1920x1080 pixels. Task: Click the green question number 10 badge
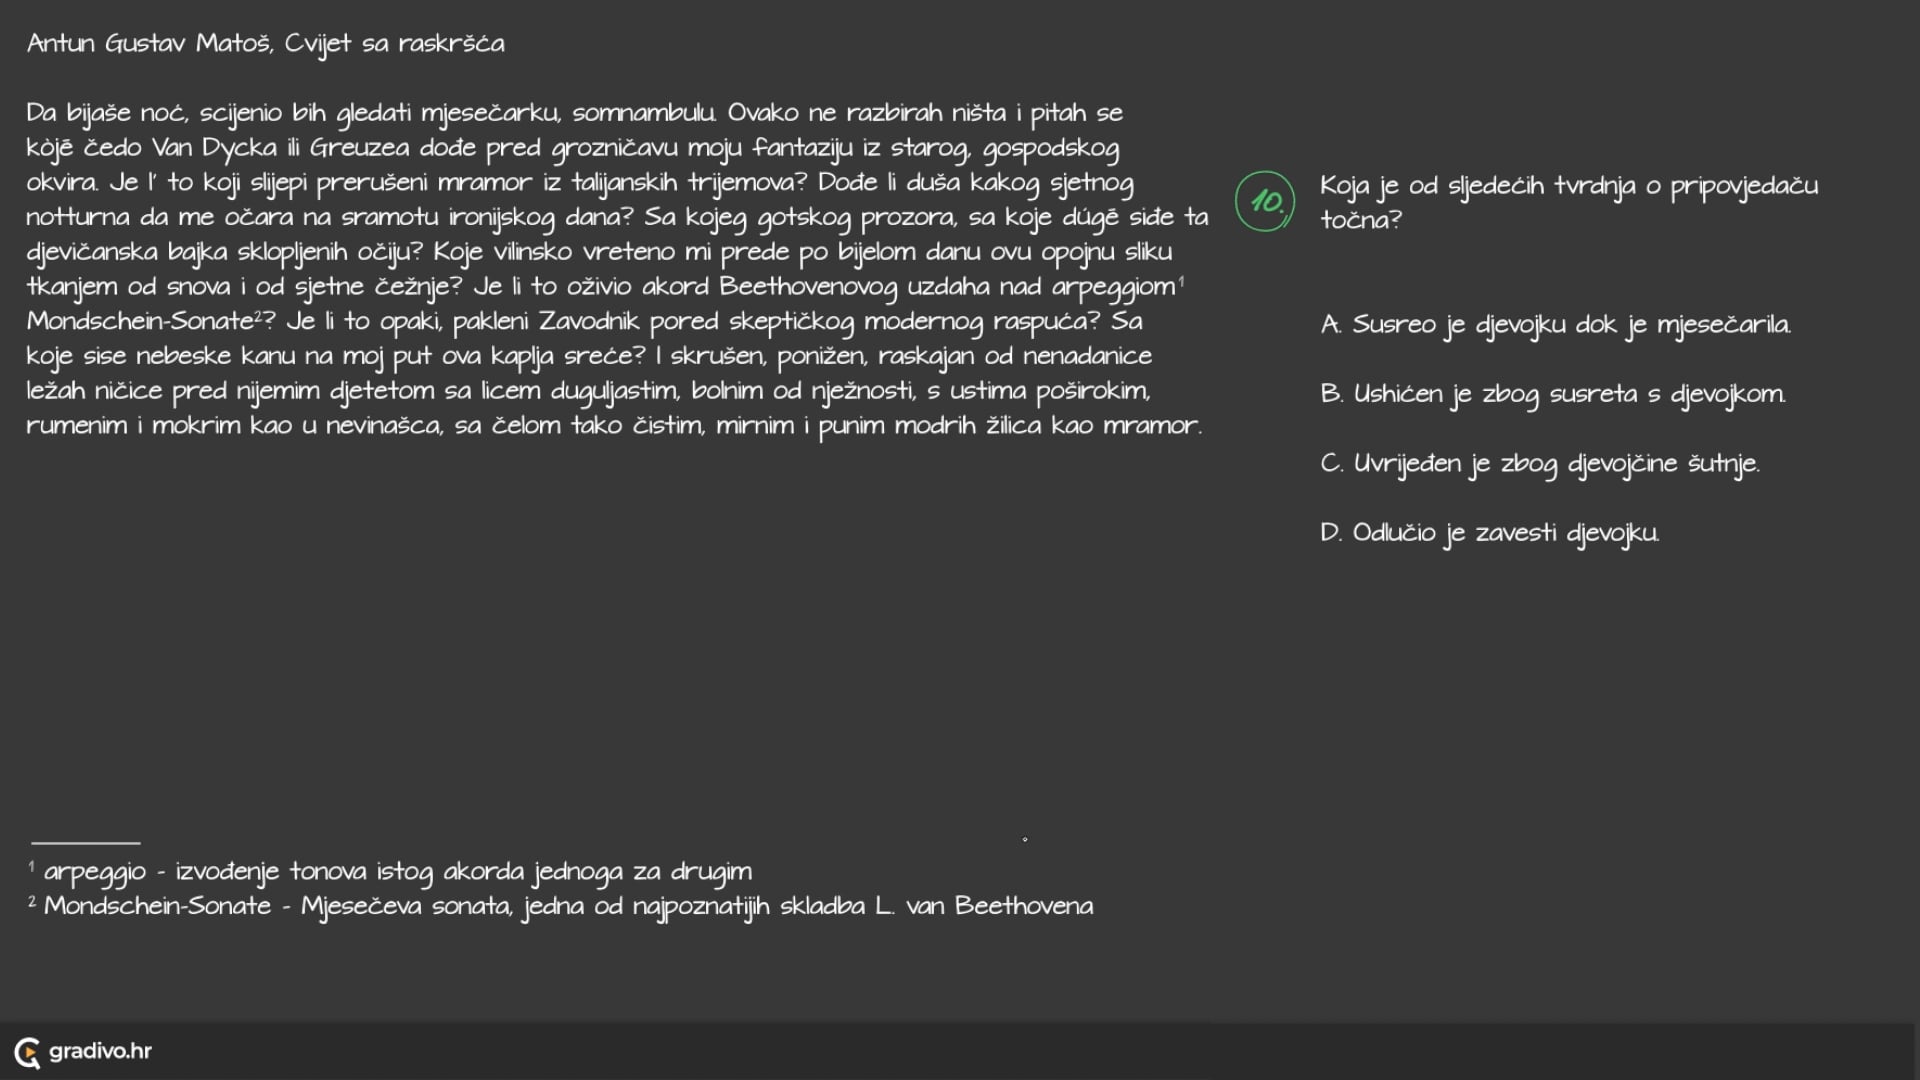coord(1265,201)
